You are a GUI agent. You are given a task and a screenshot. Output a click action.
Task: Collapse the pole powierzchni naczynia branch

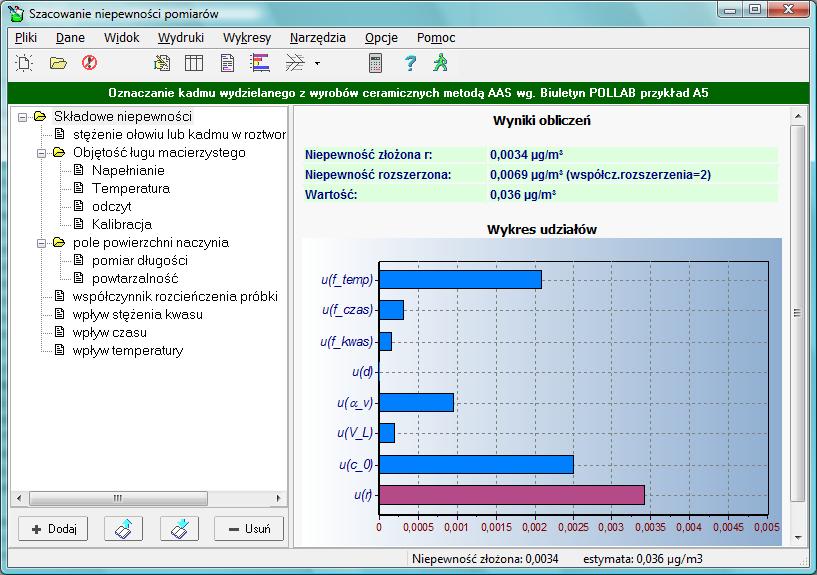(42, 242)
